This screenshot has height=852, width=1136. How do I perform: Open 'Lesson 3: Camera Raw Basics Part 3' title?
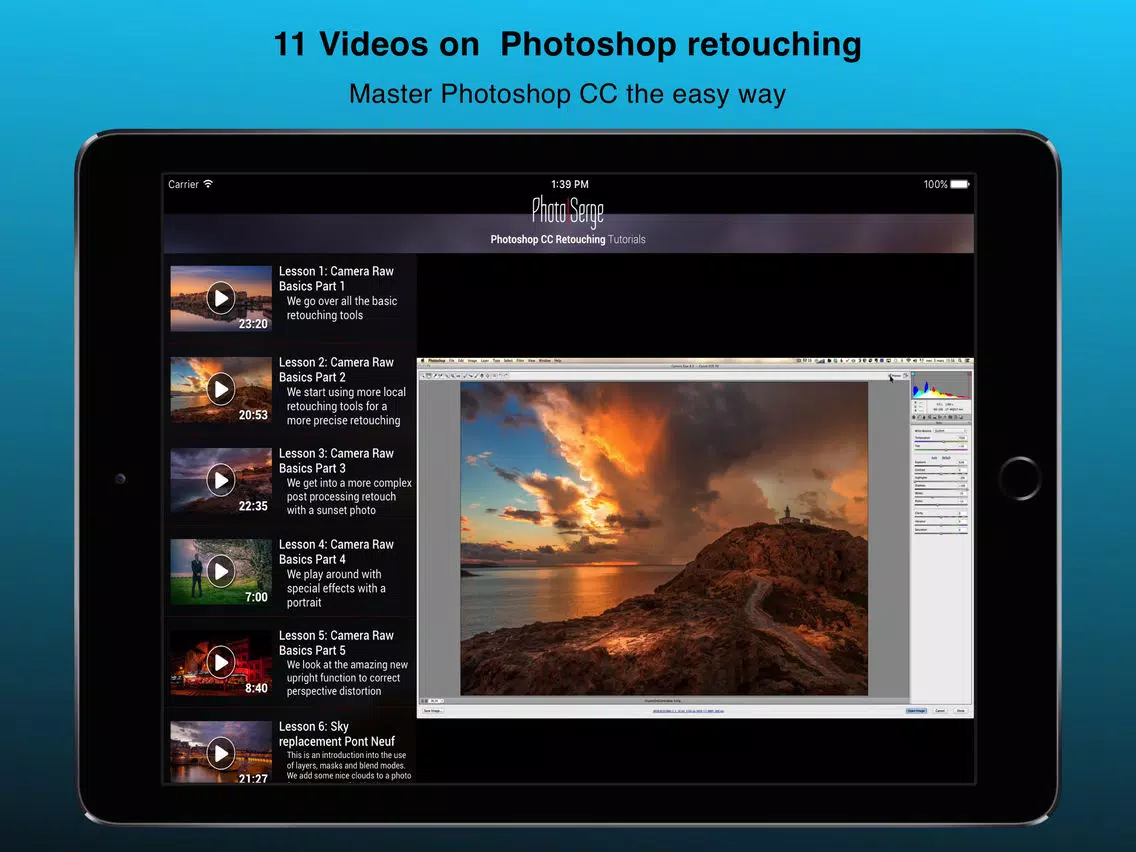click(x=336, y=461)
